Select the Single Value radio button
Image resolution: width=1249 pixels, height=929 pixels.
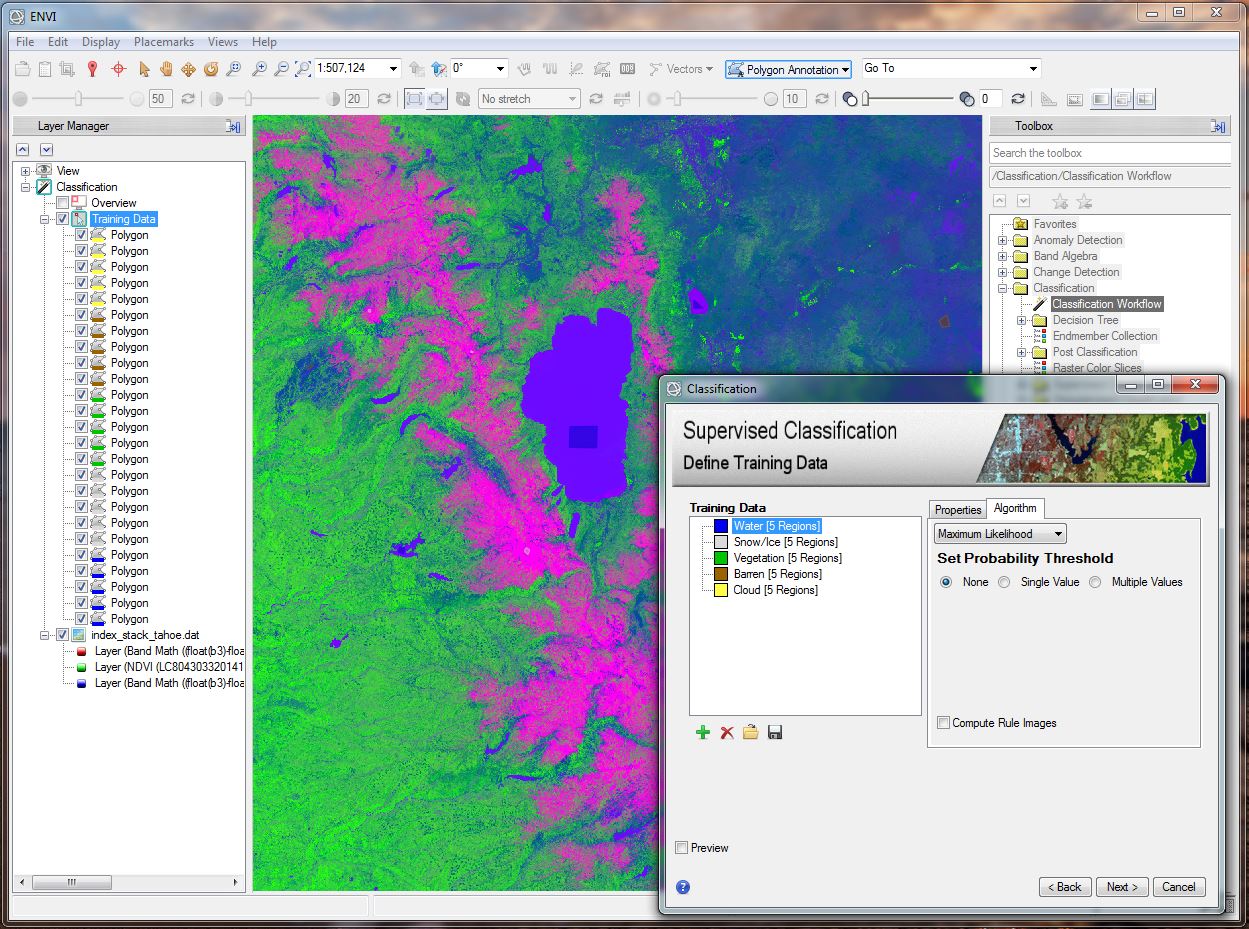(x=1005, y=582)
